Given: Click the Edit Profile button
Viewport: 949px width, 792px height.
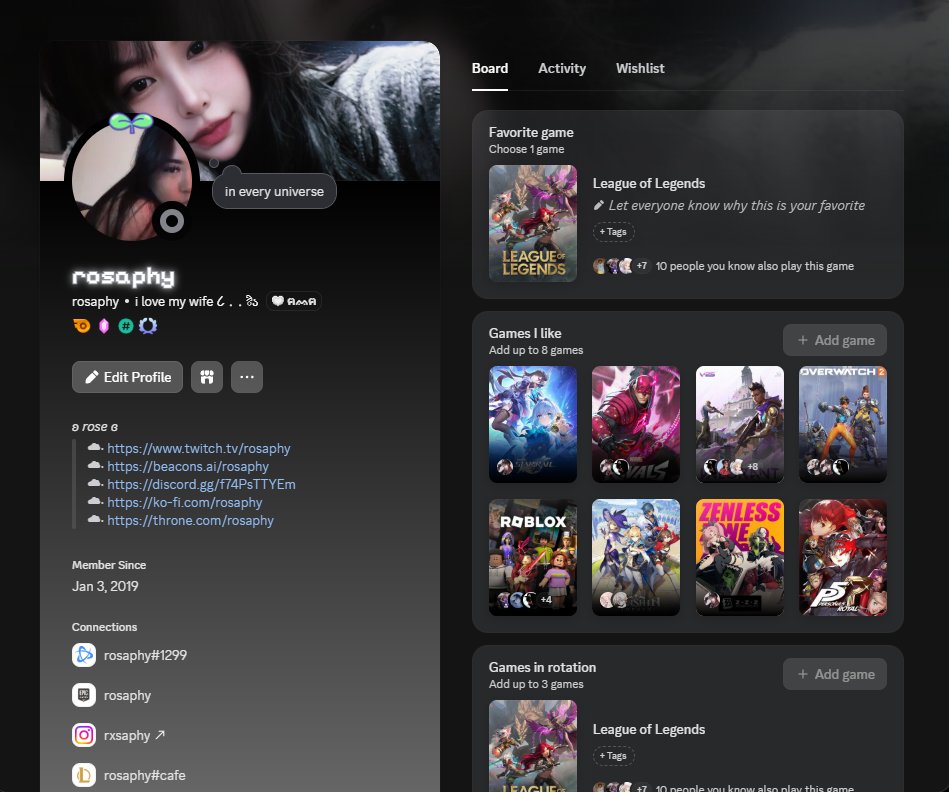Looking at the screenshot, I should pyautogui.click(x=127, y=377).
